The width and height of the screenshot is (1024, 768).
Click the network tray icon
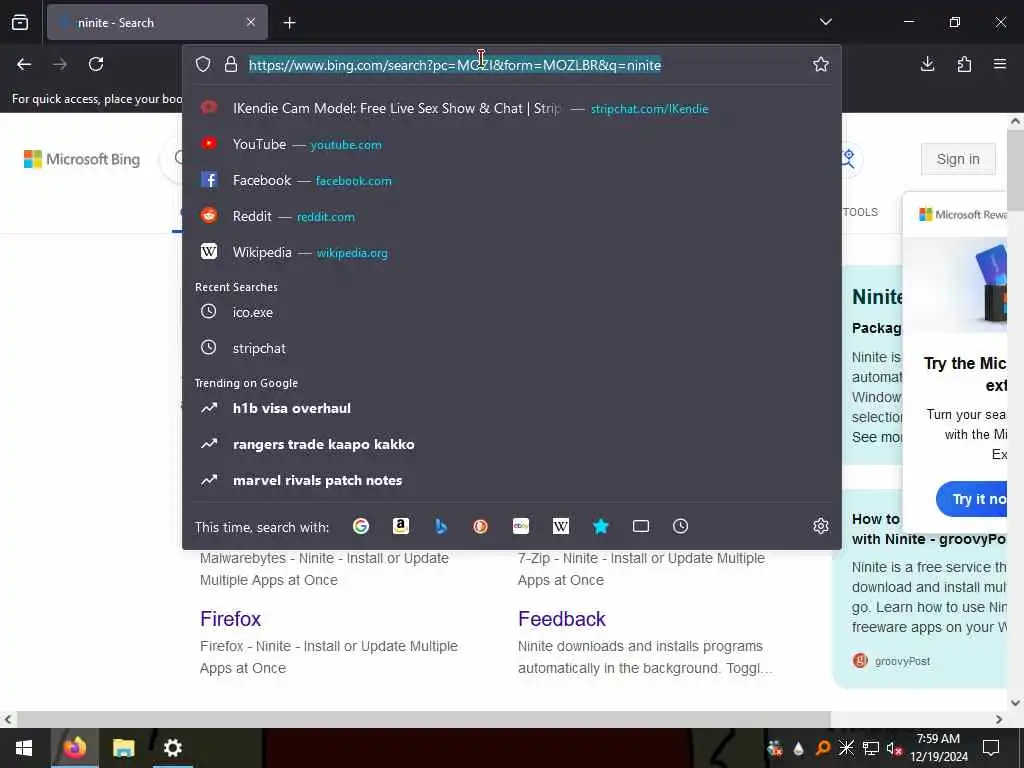[x=871, y=748]
